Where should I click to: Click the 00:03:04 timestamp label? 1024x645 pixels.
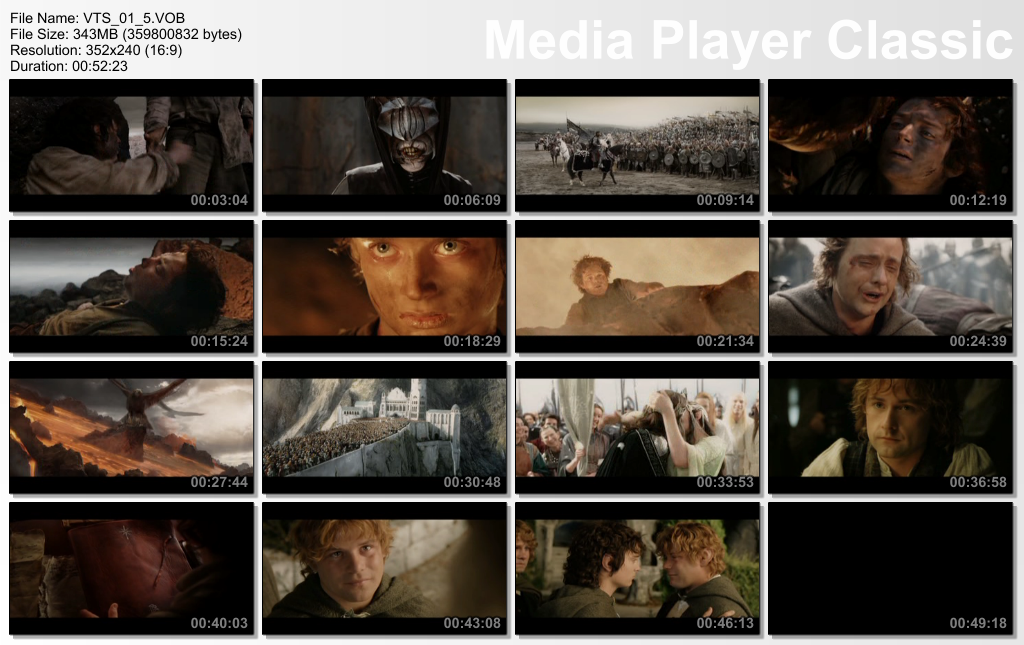(219, 200)
